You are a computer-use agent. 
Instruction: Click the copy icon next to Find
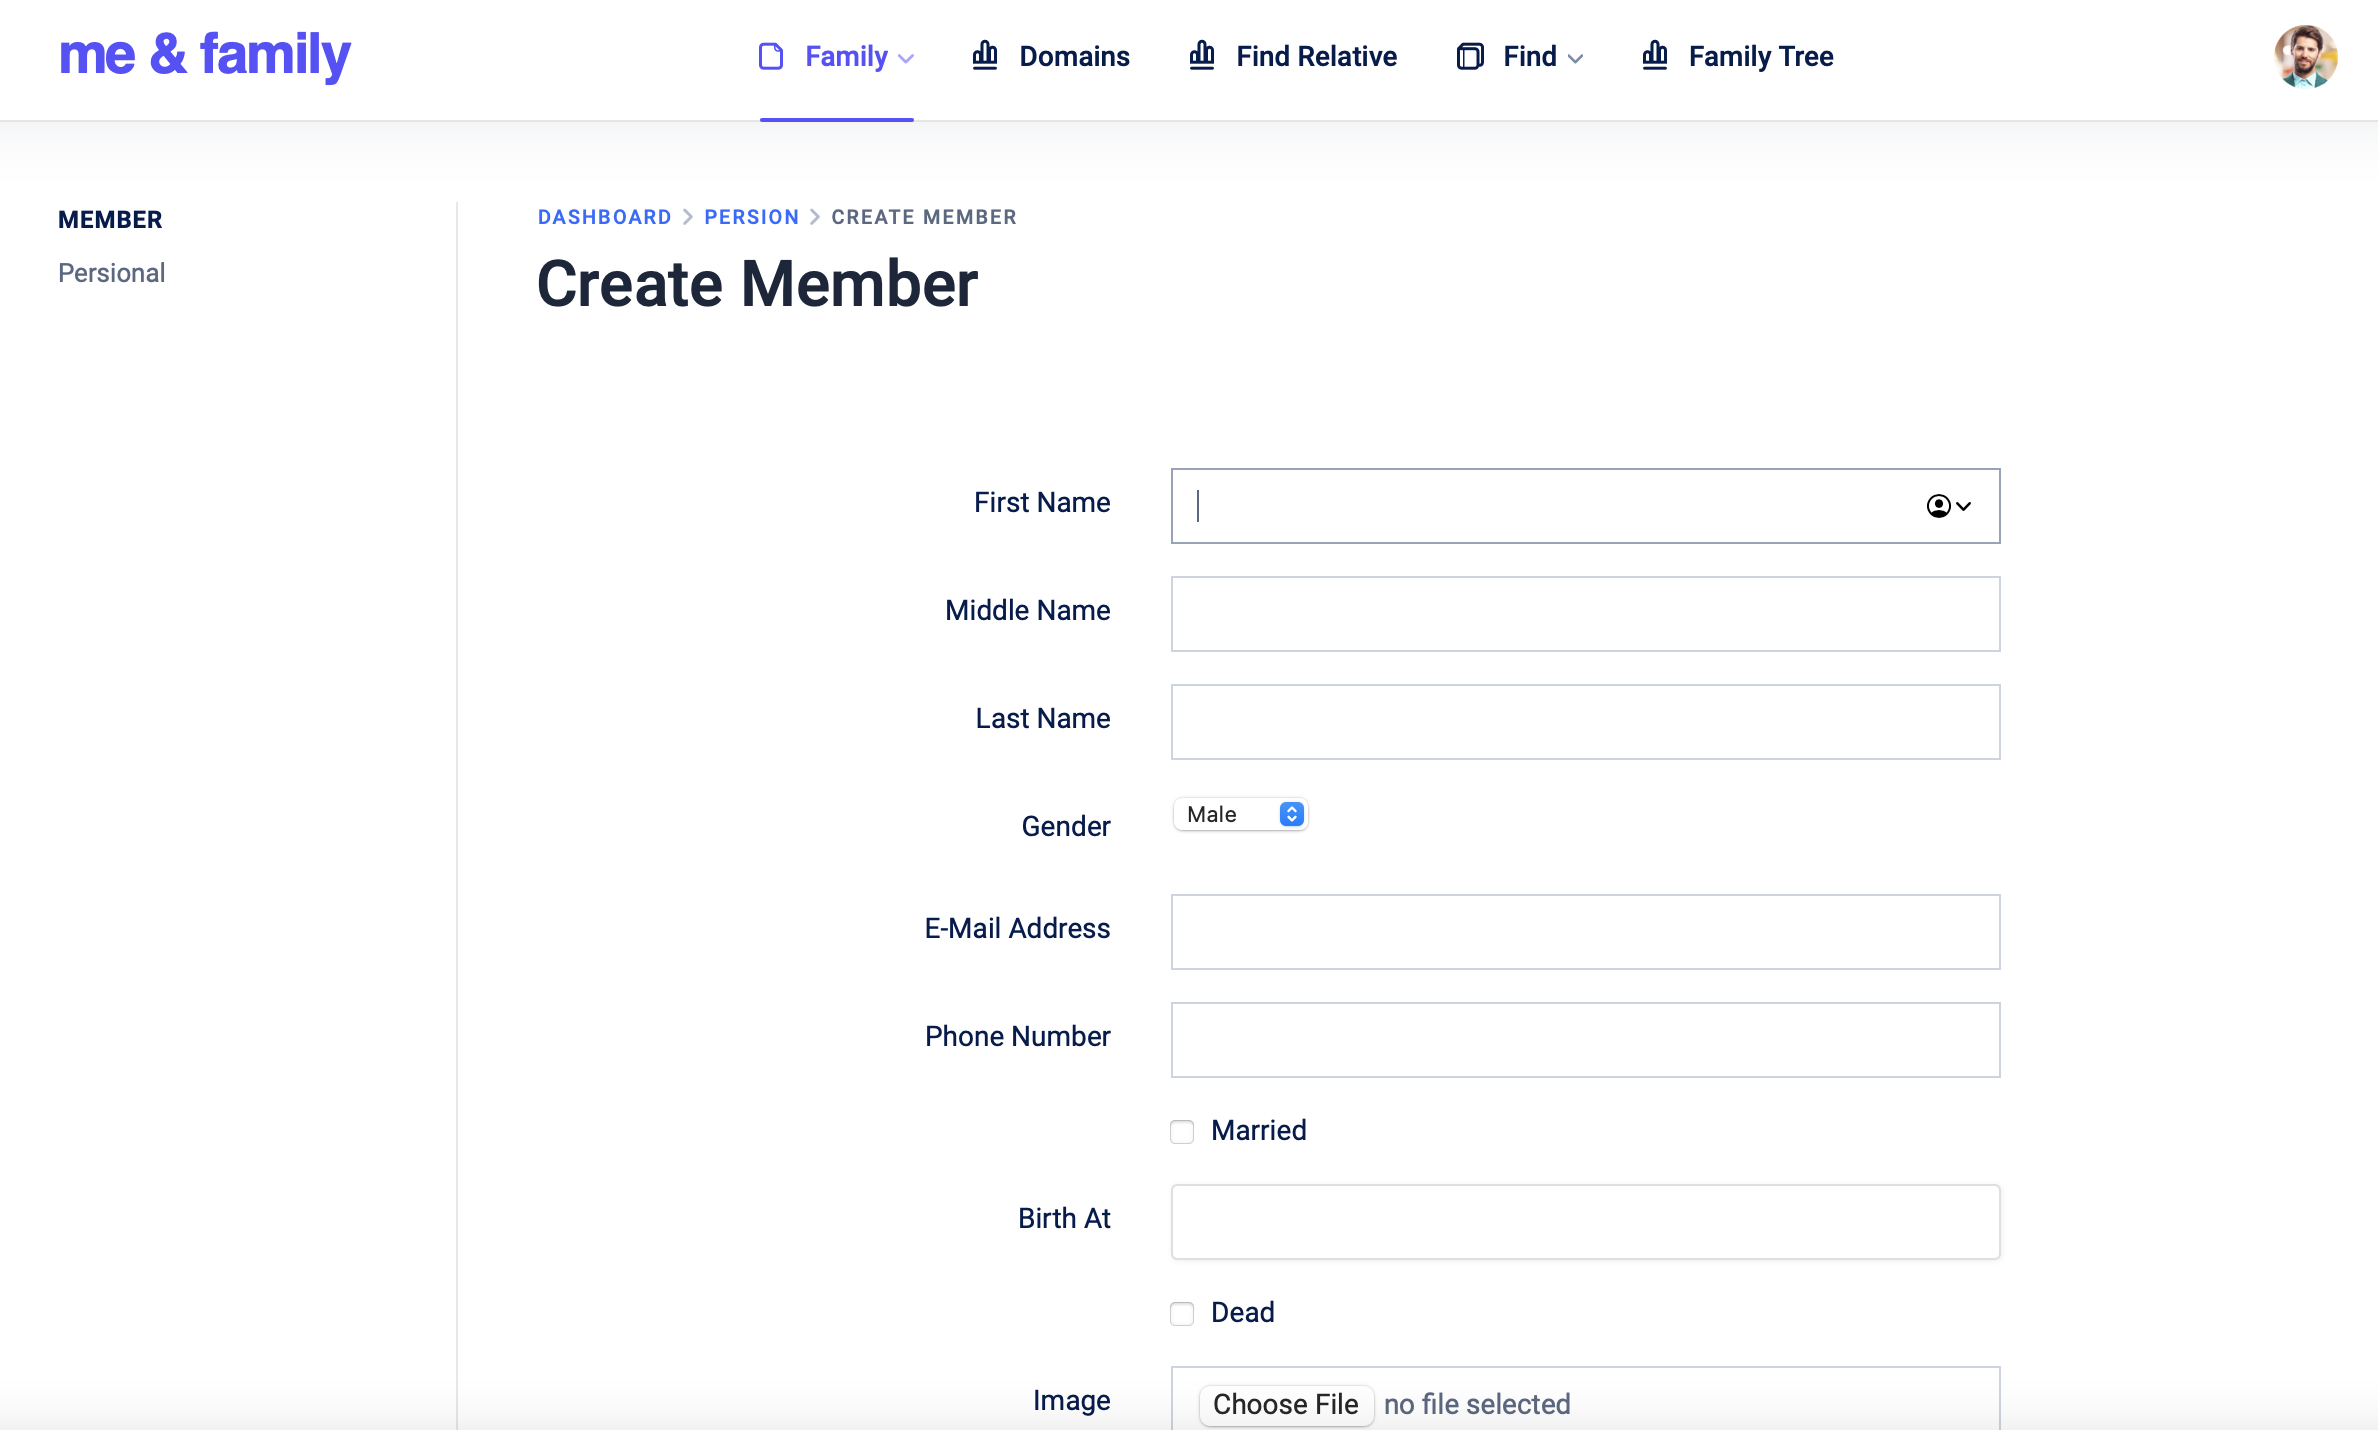click(x=1470, y=57)
